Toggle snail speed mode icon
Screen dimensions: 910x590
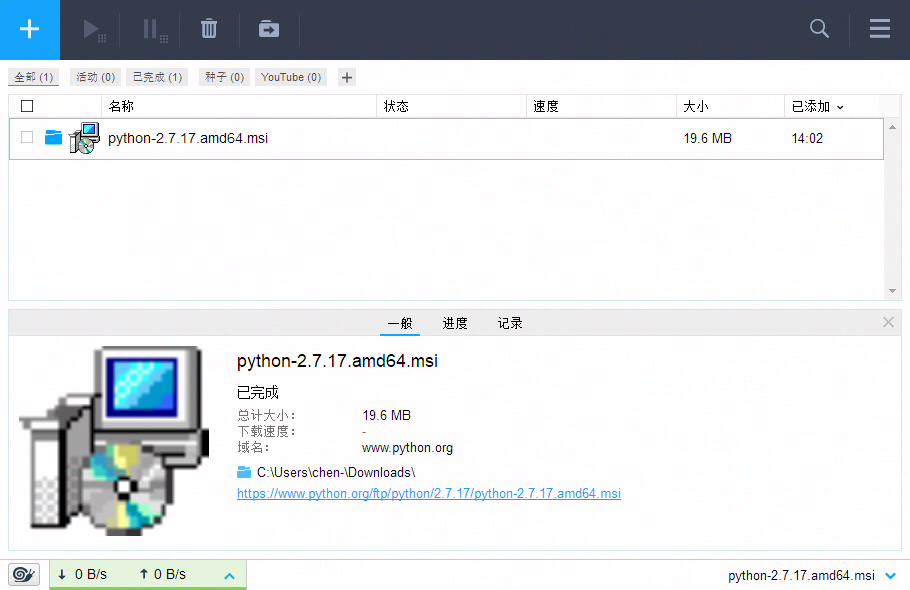coord(24,574)
